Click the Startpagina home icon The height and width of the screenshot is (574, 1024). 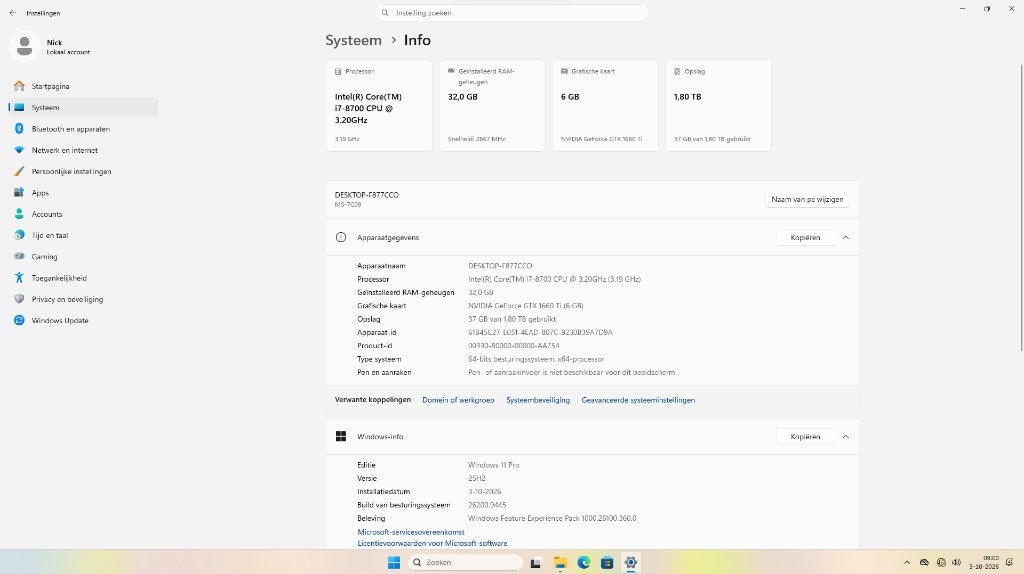point(19,86)
